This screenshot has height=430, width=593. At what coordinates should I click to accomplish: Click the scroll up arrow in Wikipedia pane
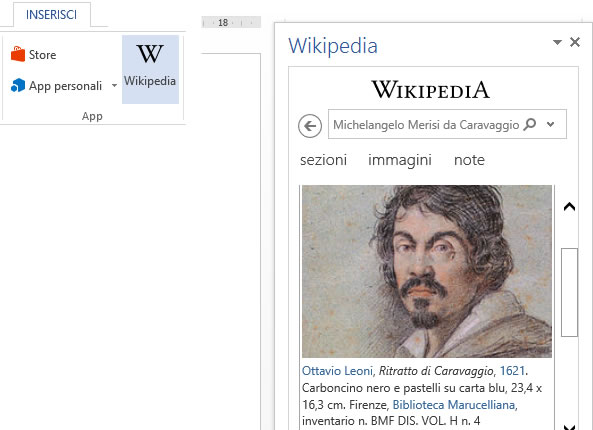[x=569, y=206]
